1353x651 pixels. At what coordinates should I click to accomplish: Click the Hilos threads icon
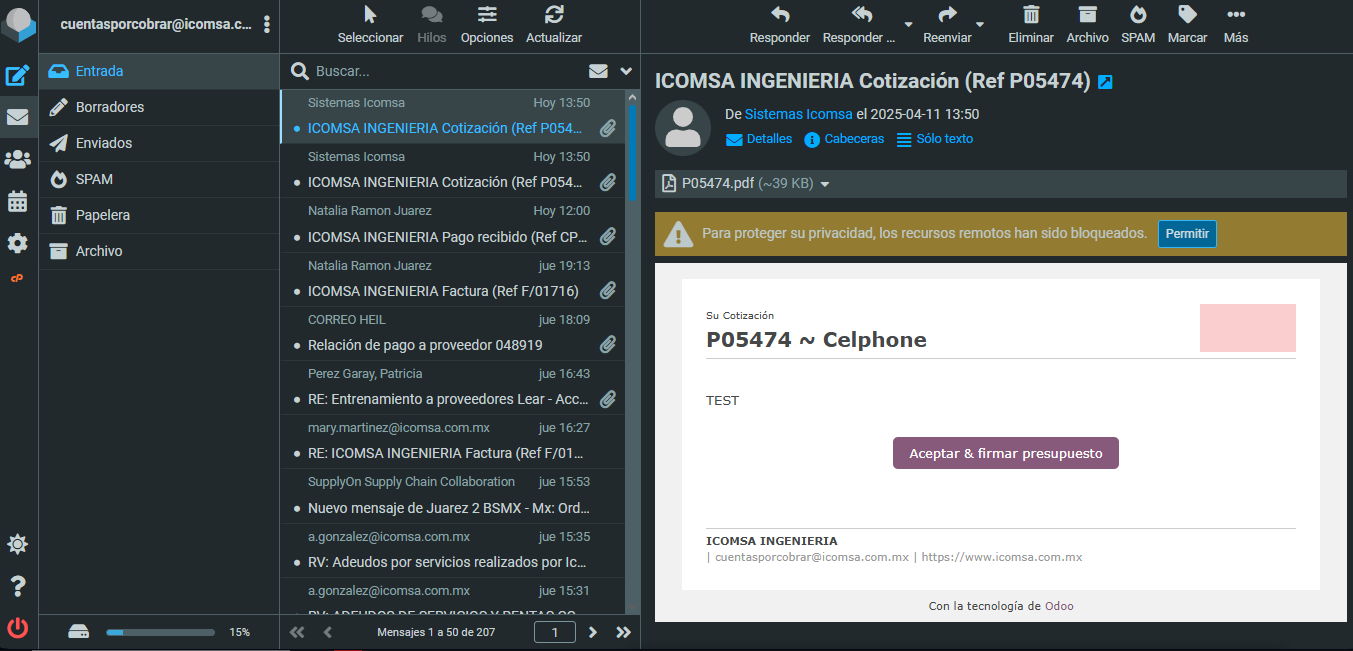(x=432, y=26)
